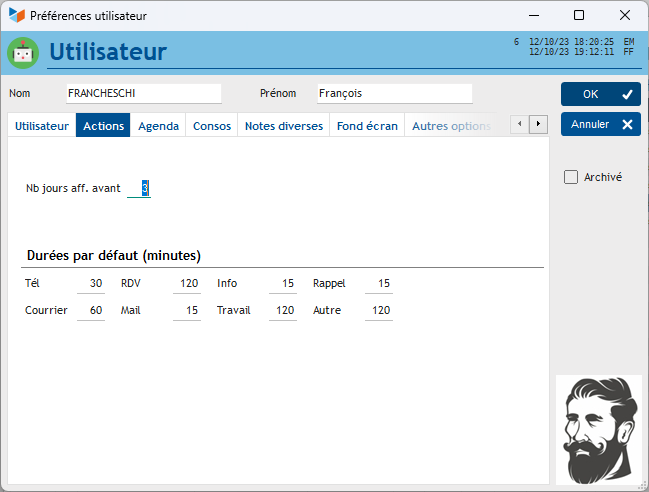Go to the Notes diverses tab

coord(283,126)
